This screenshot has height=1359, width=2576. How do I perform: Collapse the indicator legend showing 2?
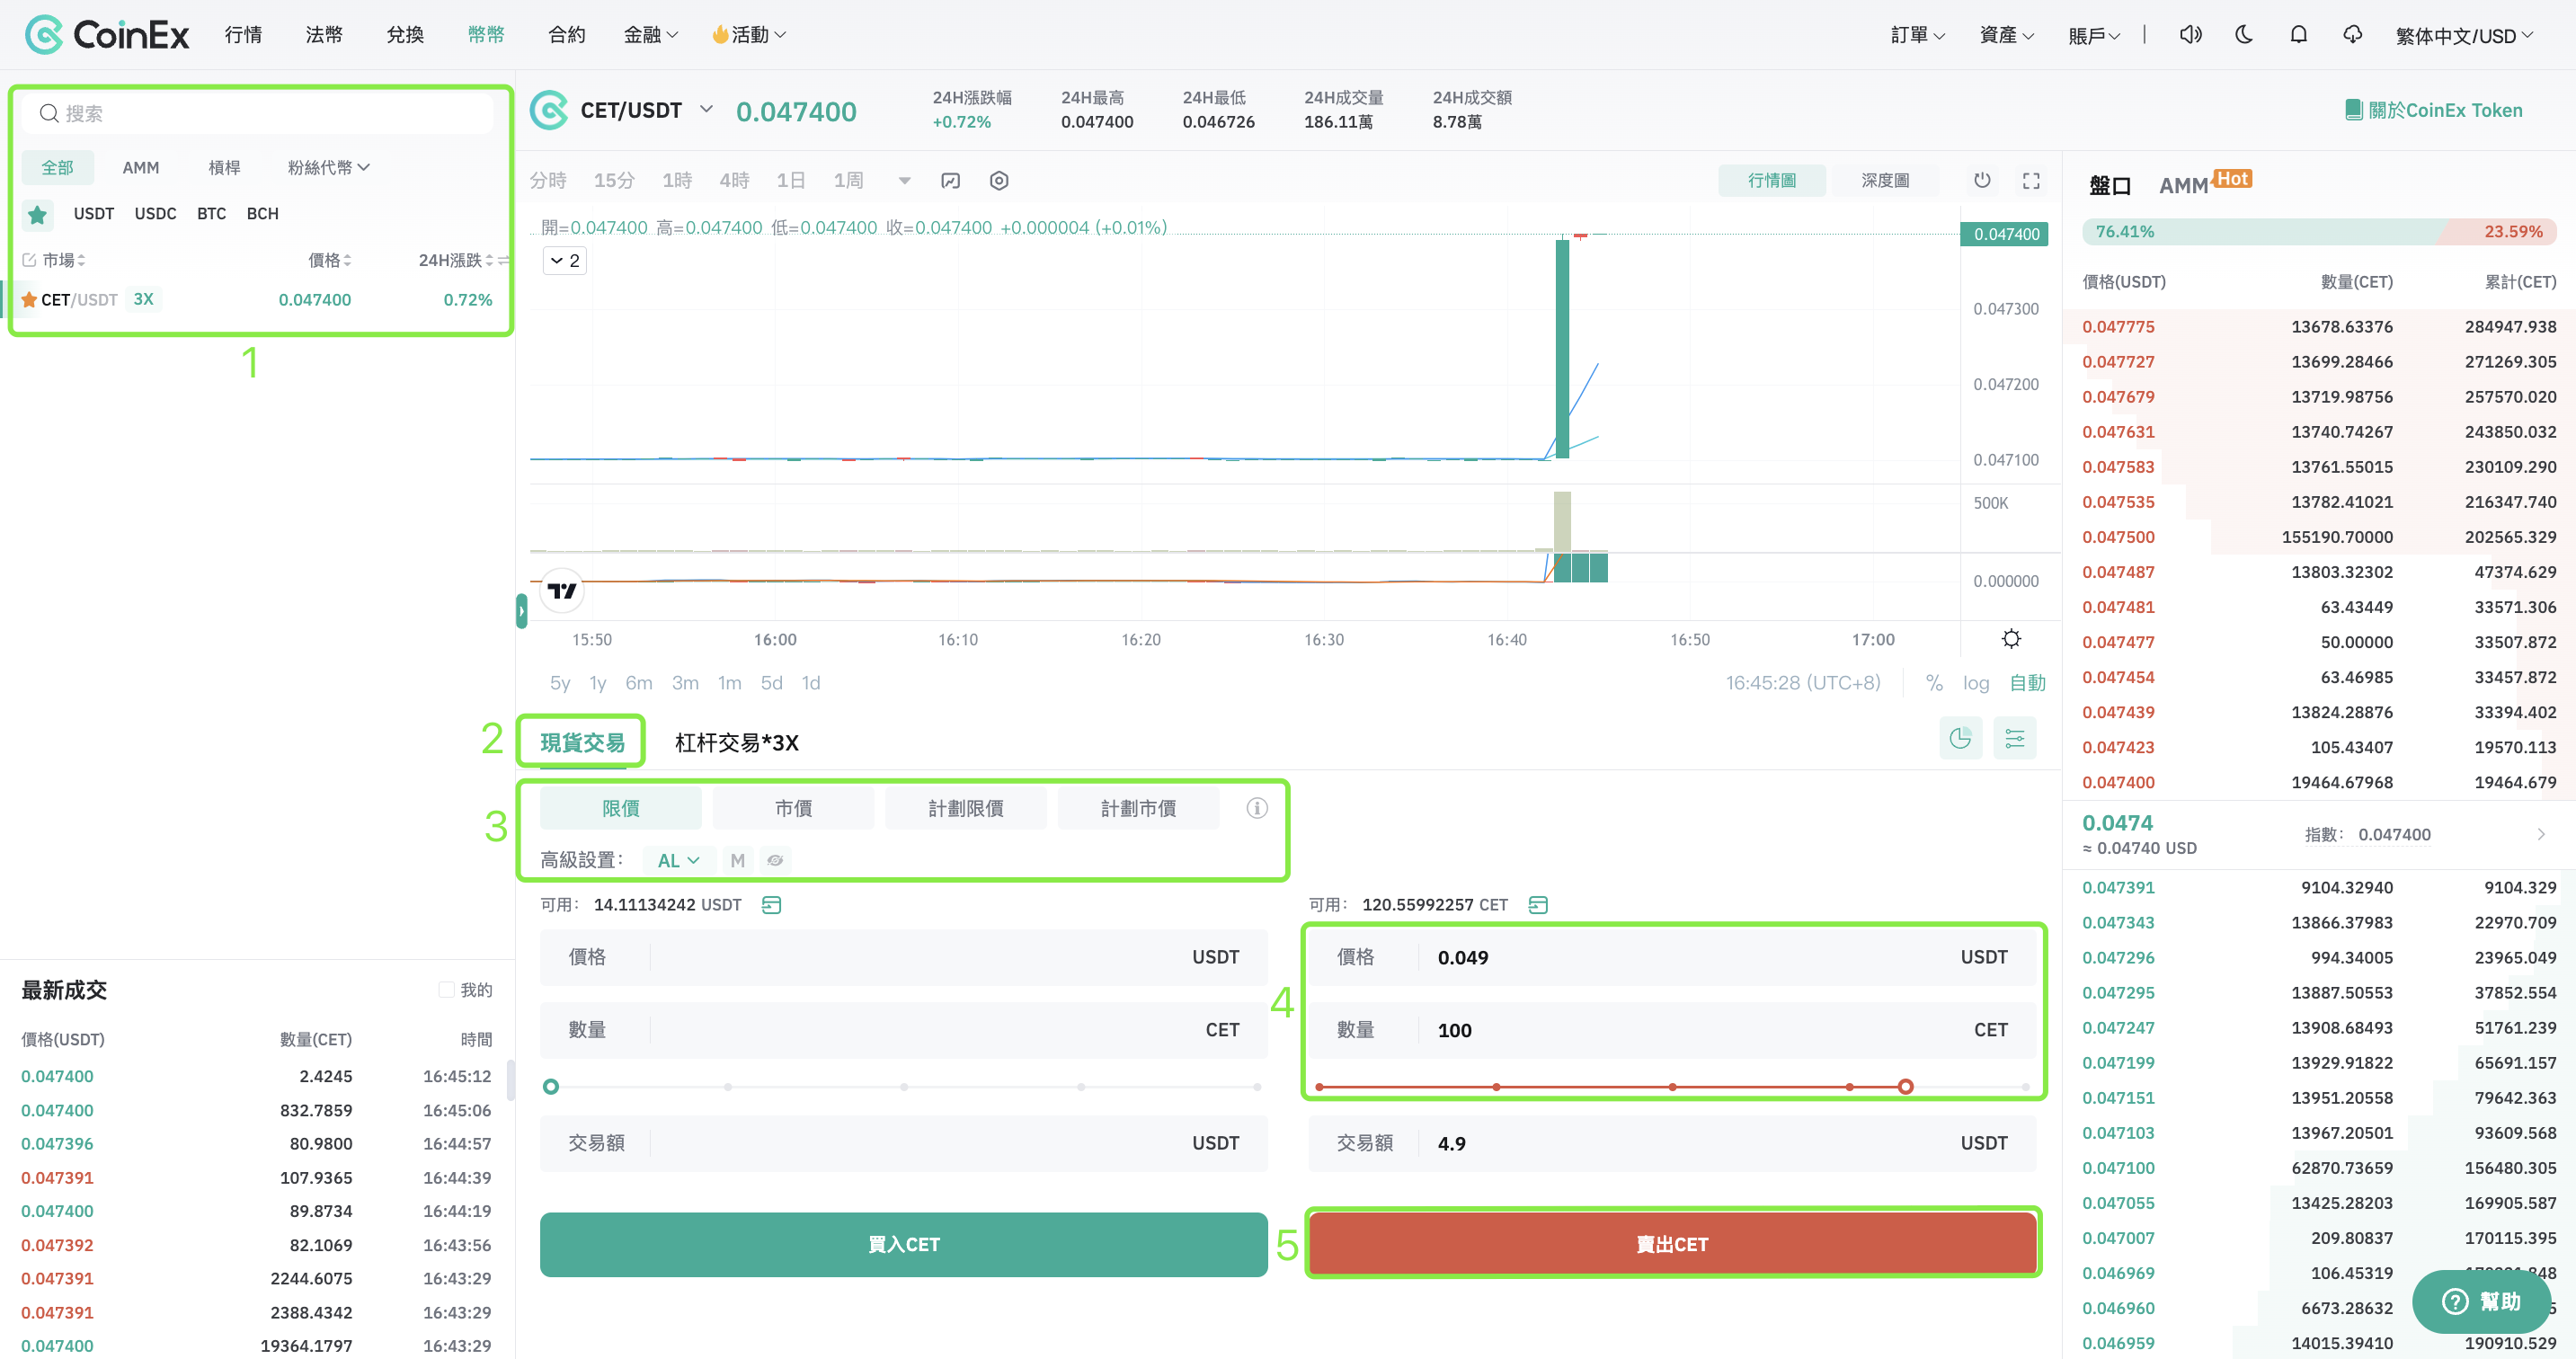[x=565, y=260]
